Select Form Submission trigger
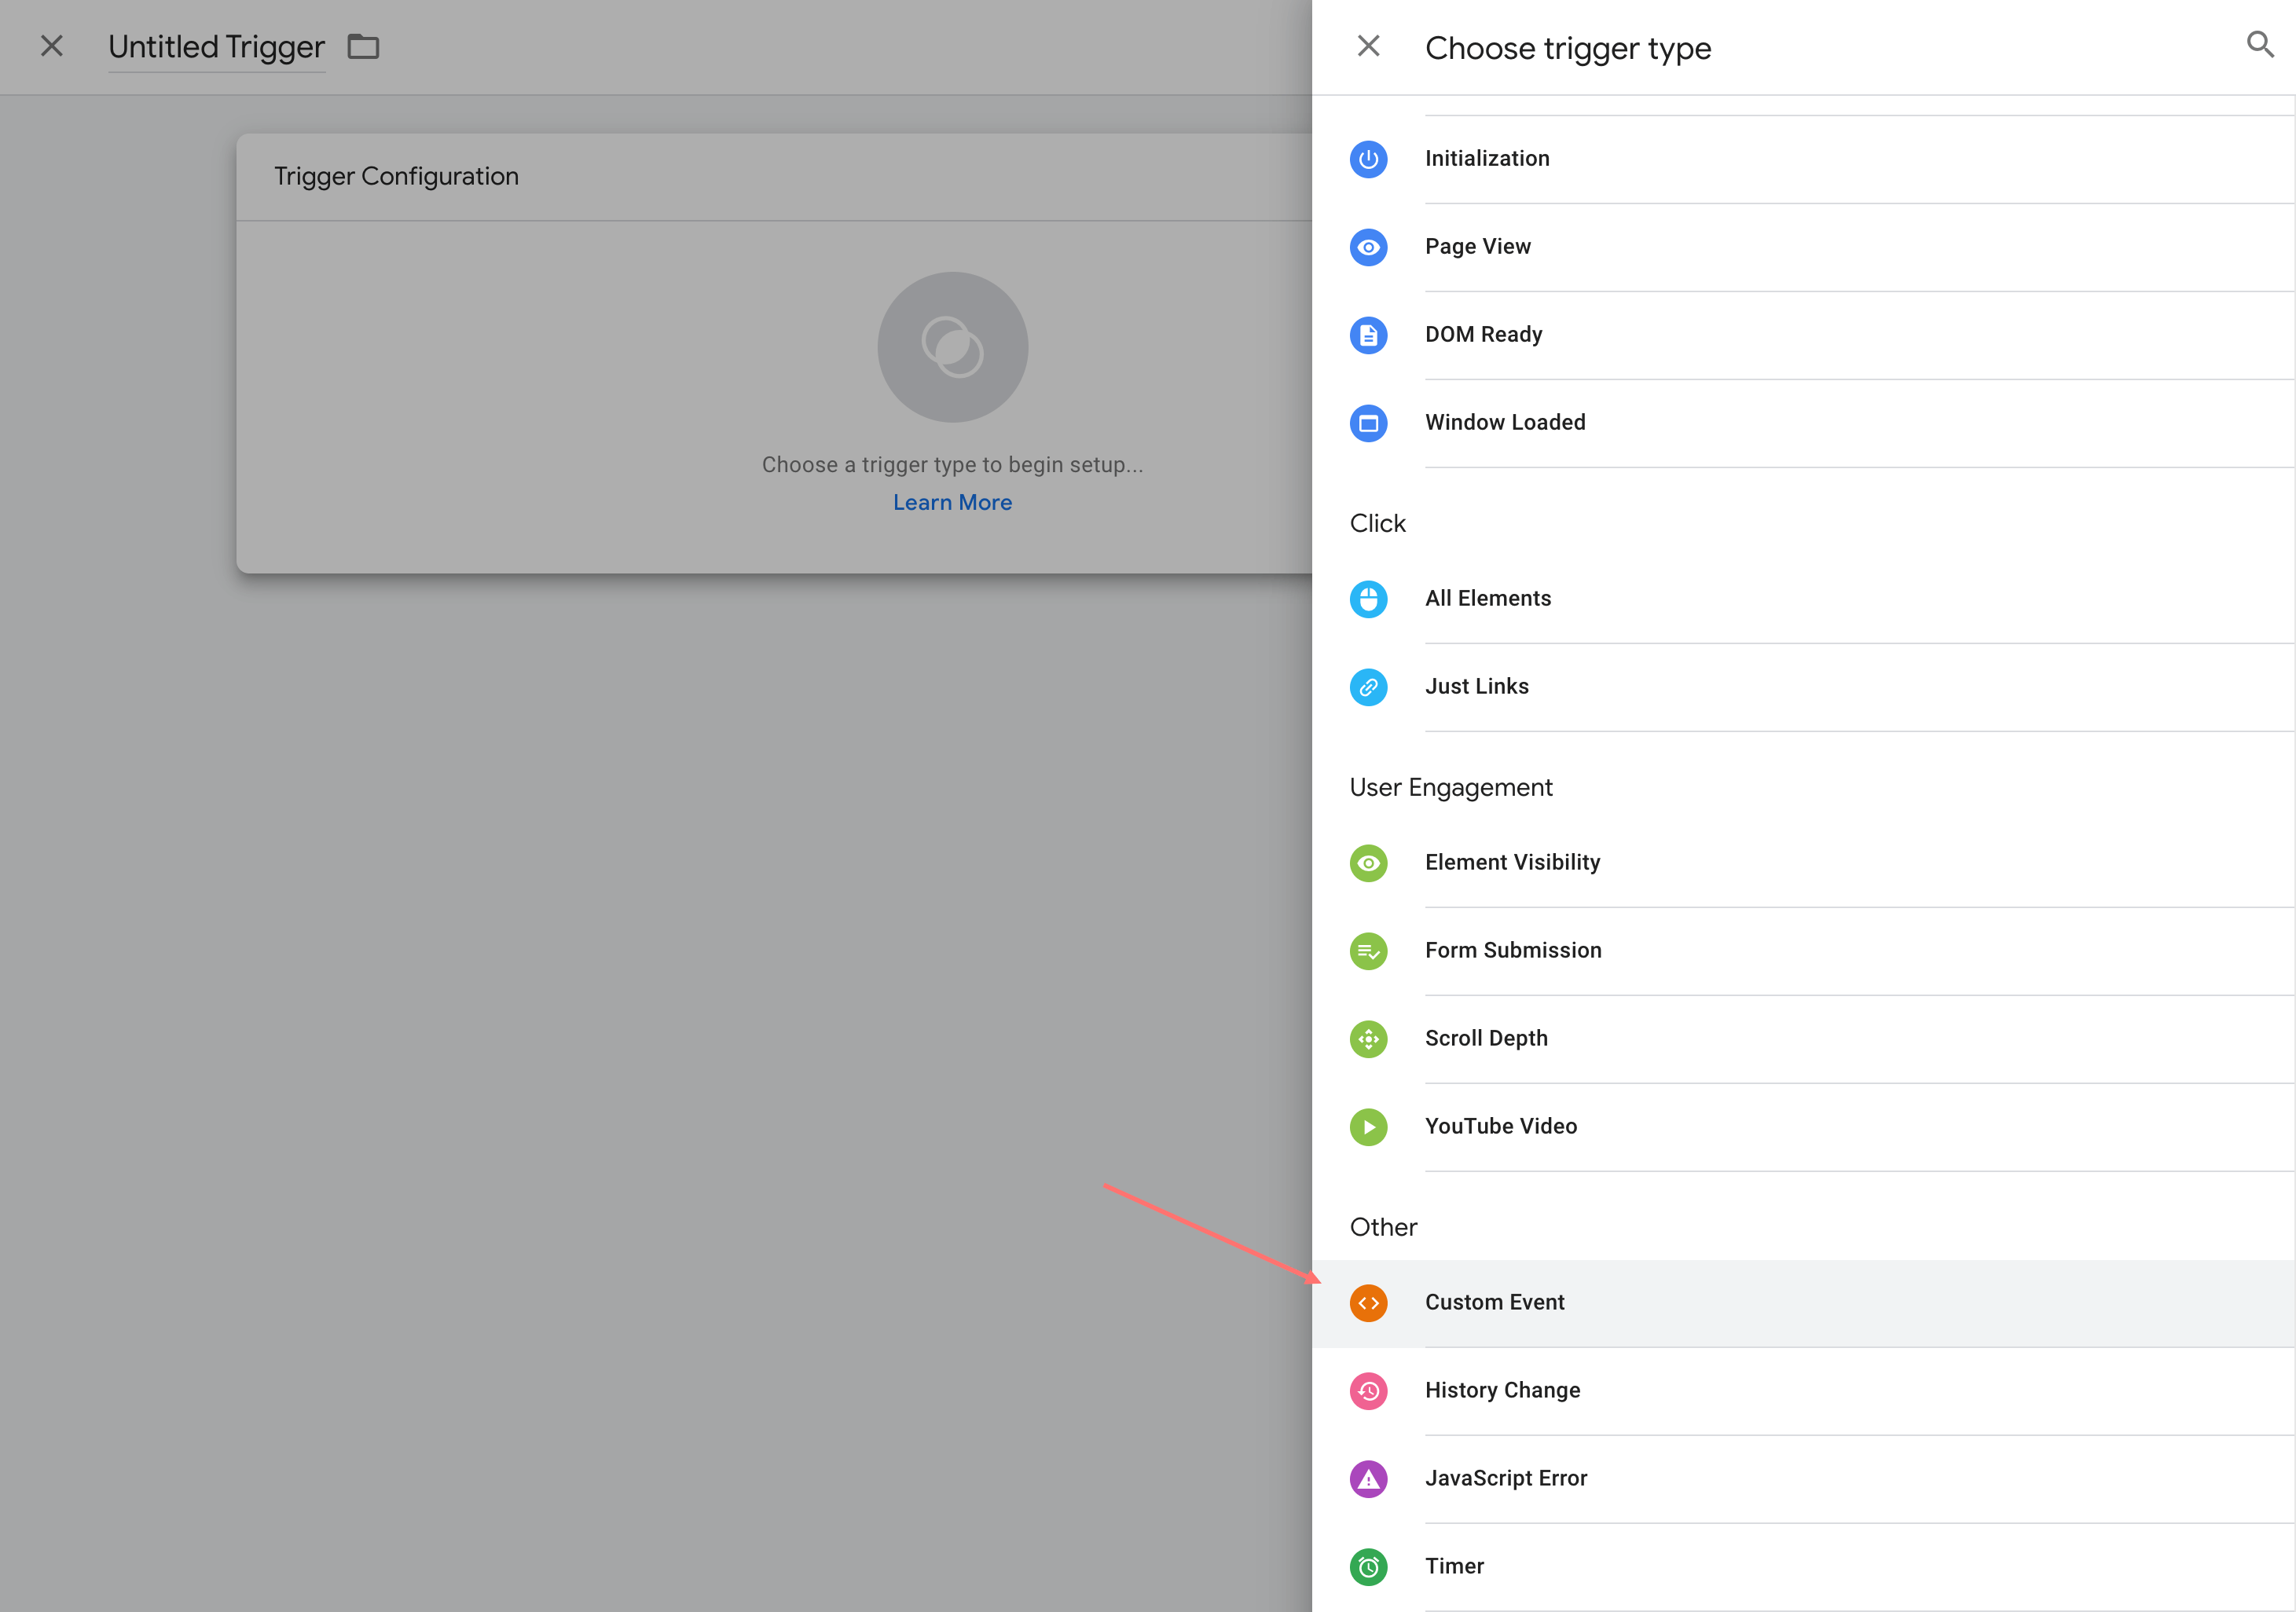The width and height of the screenshot is (2296, 1612). (x=1803, y=951)
